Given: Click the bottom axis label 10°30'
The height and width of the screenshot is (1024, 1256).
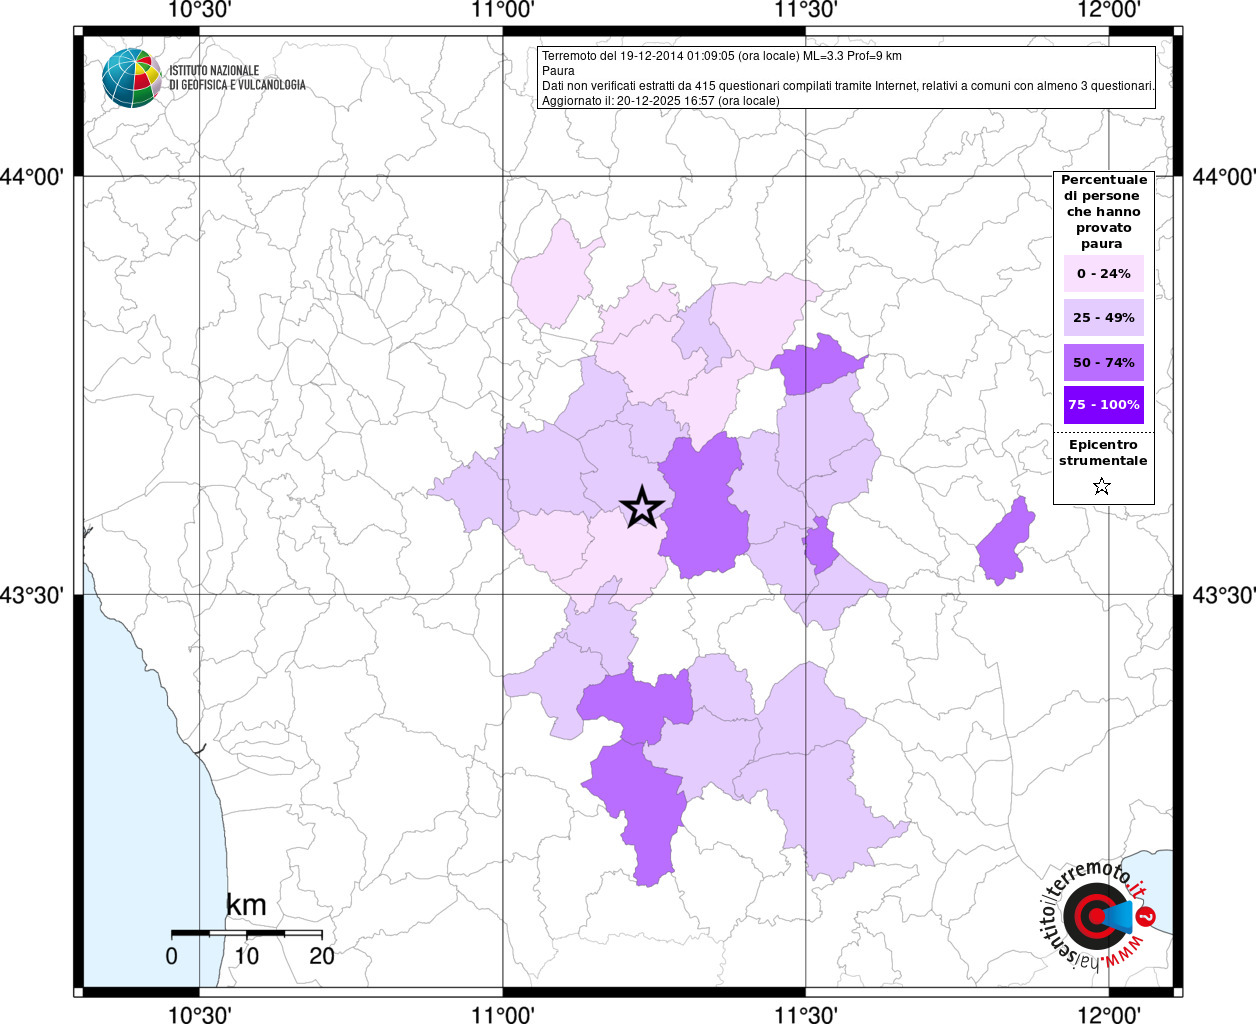Looking at the screenshot, I should (199, 1014).
